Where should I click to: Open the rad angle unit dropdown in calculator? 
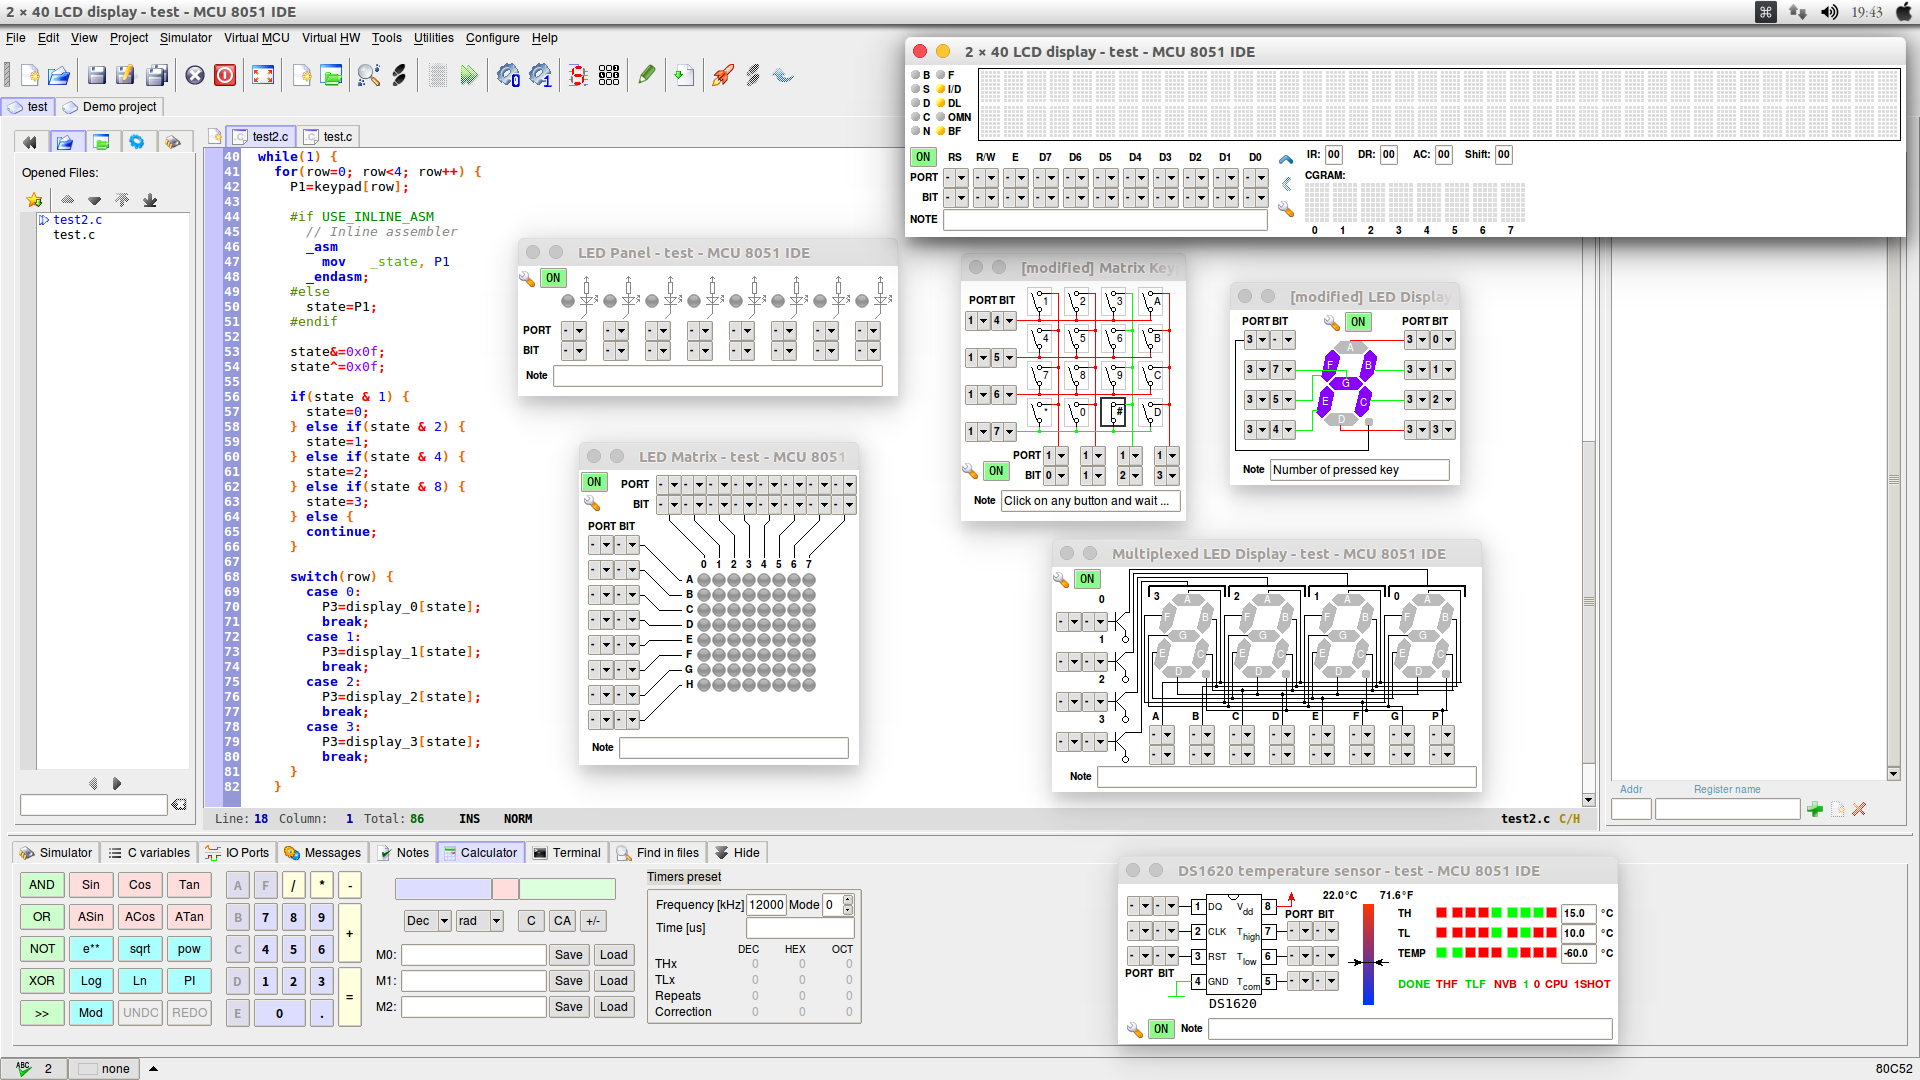click(x=479, y=921)
